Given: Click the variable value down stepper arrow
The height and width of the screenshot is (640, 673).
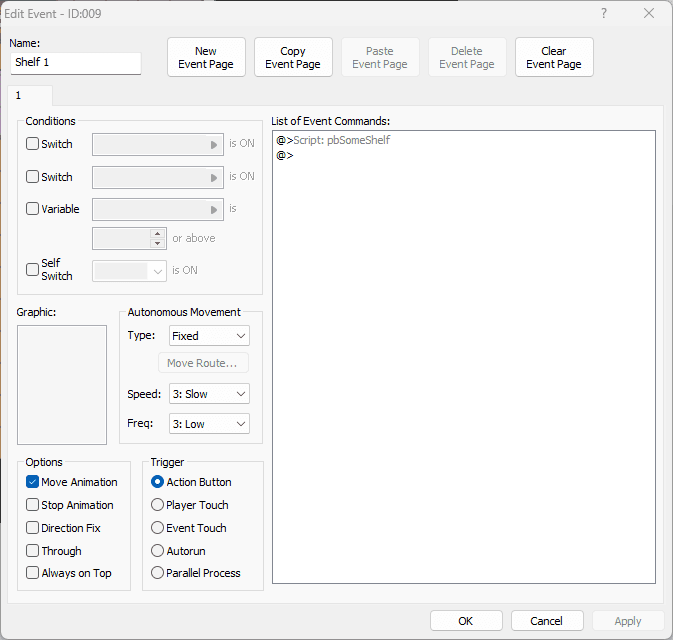Looking at the screenshot, I should click(158, 243).
